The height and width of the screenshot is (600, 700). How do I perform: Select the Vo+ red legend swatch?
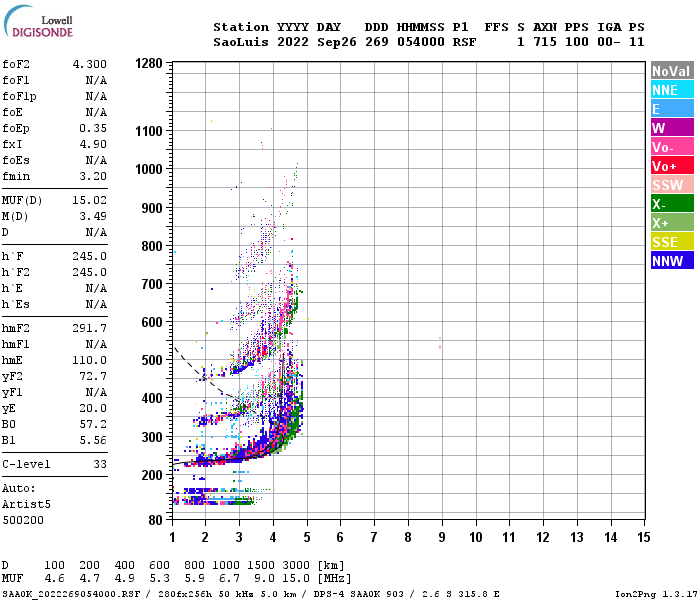pos(672,166)
